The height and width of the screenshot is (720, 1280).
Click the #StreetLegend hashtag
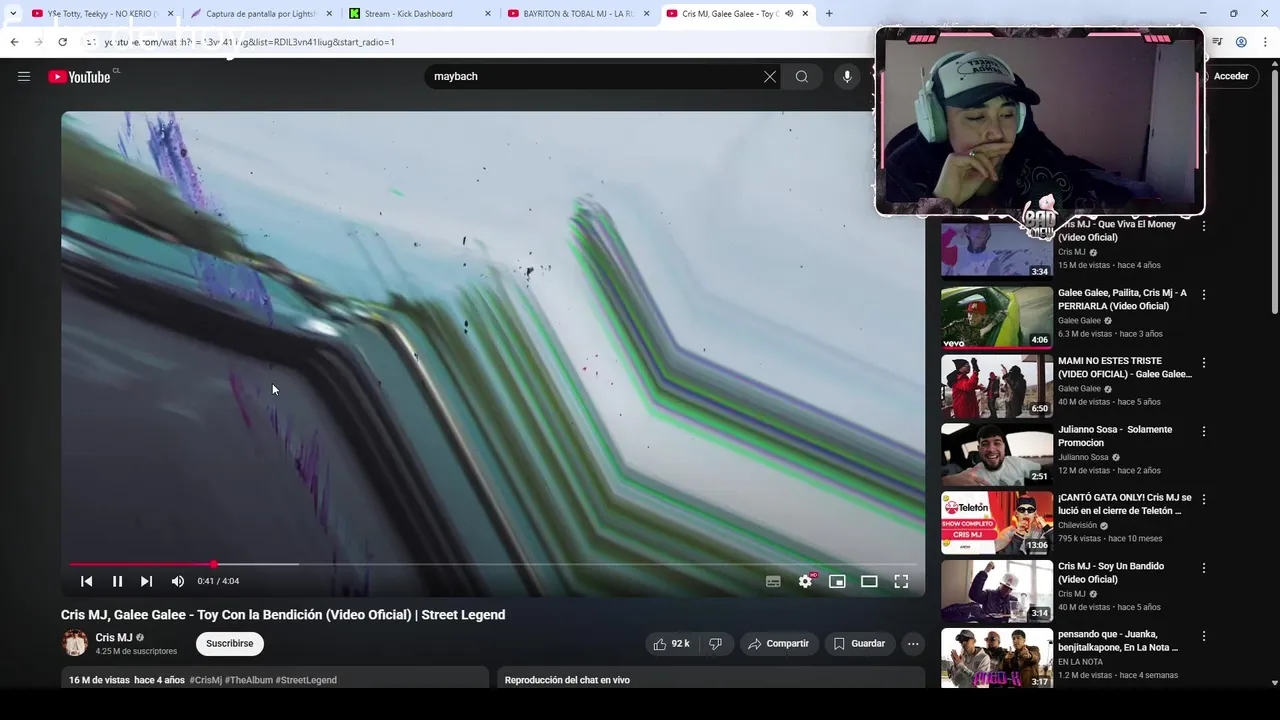coord(306,680)
